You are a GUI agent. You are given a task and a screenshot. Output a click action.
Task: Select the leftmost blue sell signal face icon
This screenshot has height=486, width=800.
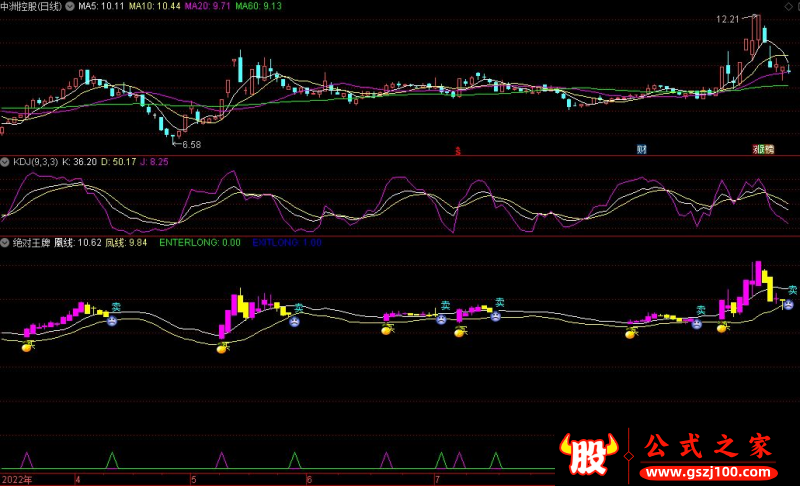tap(113, 322)
